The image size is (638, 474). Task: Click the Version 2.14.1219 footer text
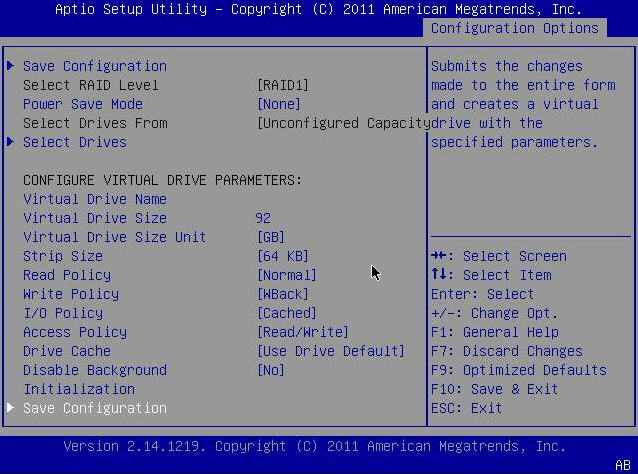click(315, 446)
